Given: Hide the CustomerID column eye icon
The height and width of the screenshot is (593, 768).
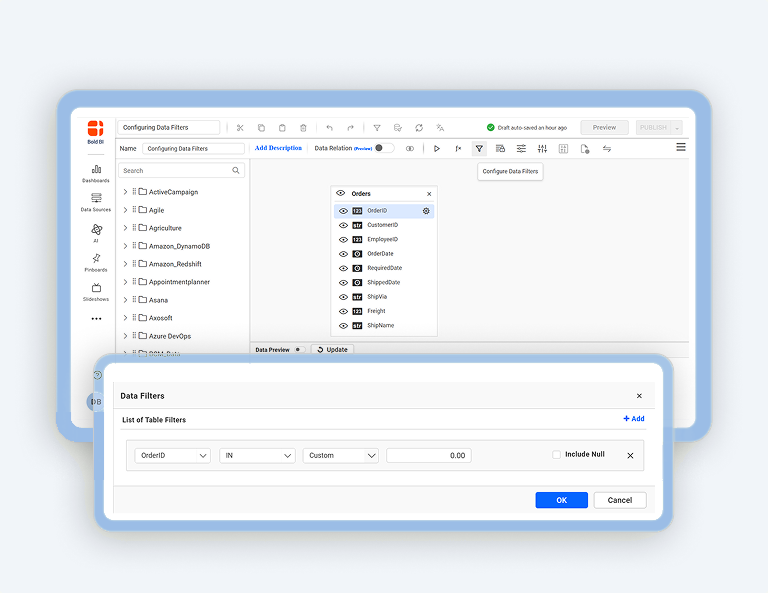Looking at the screenshot, I should click(x=343, y=225).
